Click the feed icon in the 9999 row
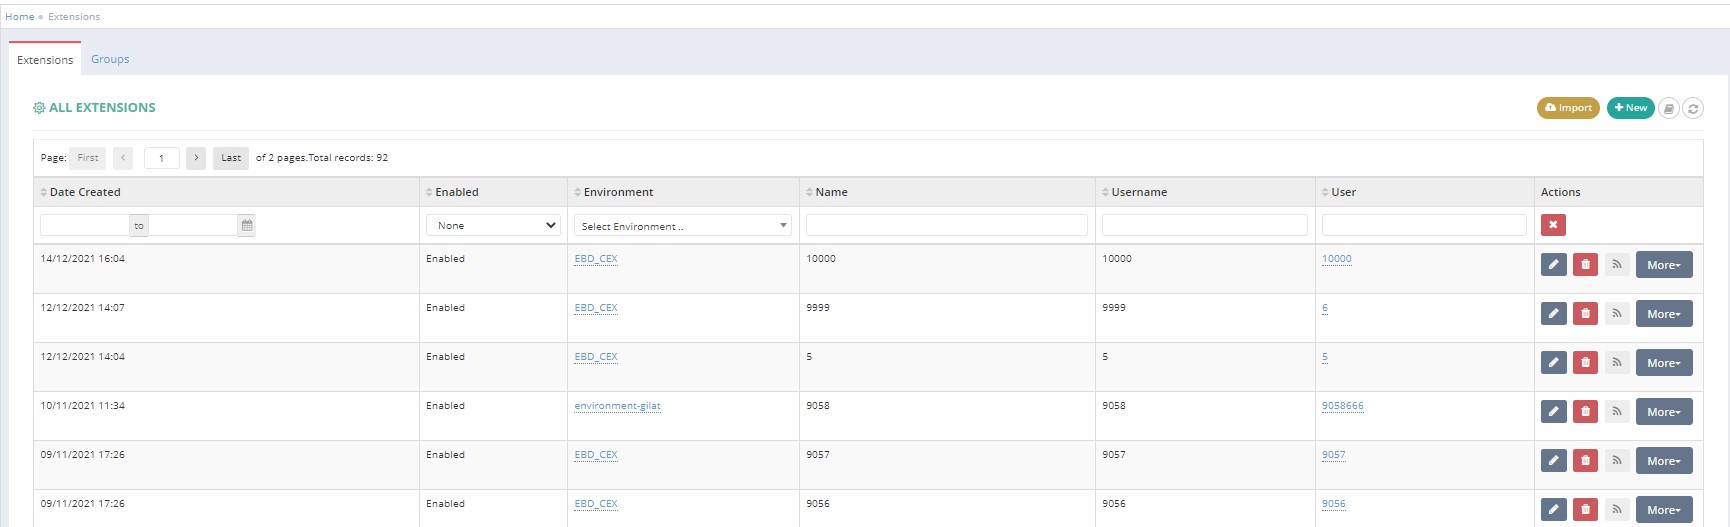Screen dimensions: 1730x527 pyautogui.click(x=1617, y=314)
